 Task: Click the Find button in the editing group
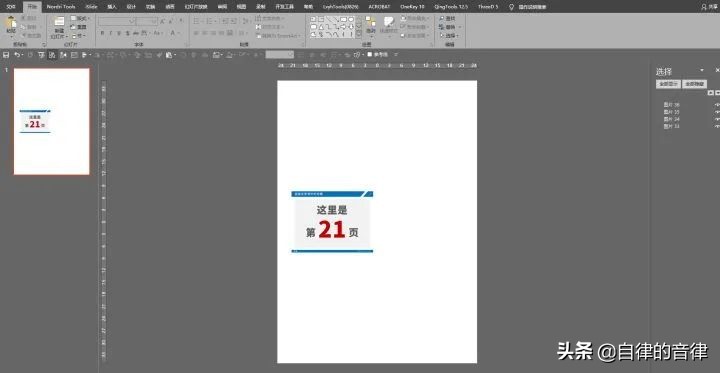447,18
